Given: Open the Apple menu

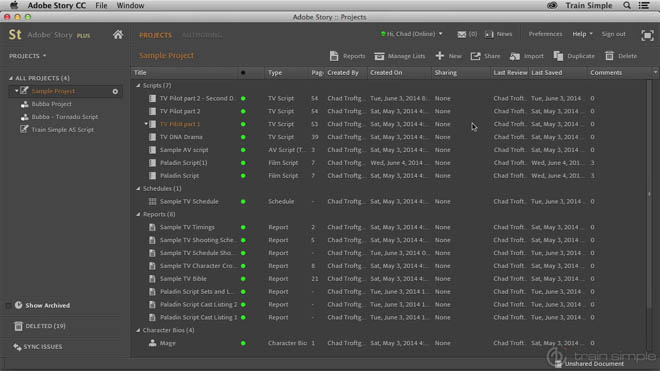Looking at the screenshot, I should click(14, 5).
